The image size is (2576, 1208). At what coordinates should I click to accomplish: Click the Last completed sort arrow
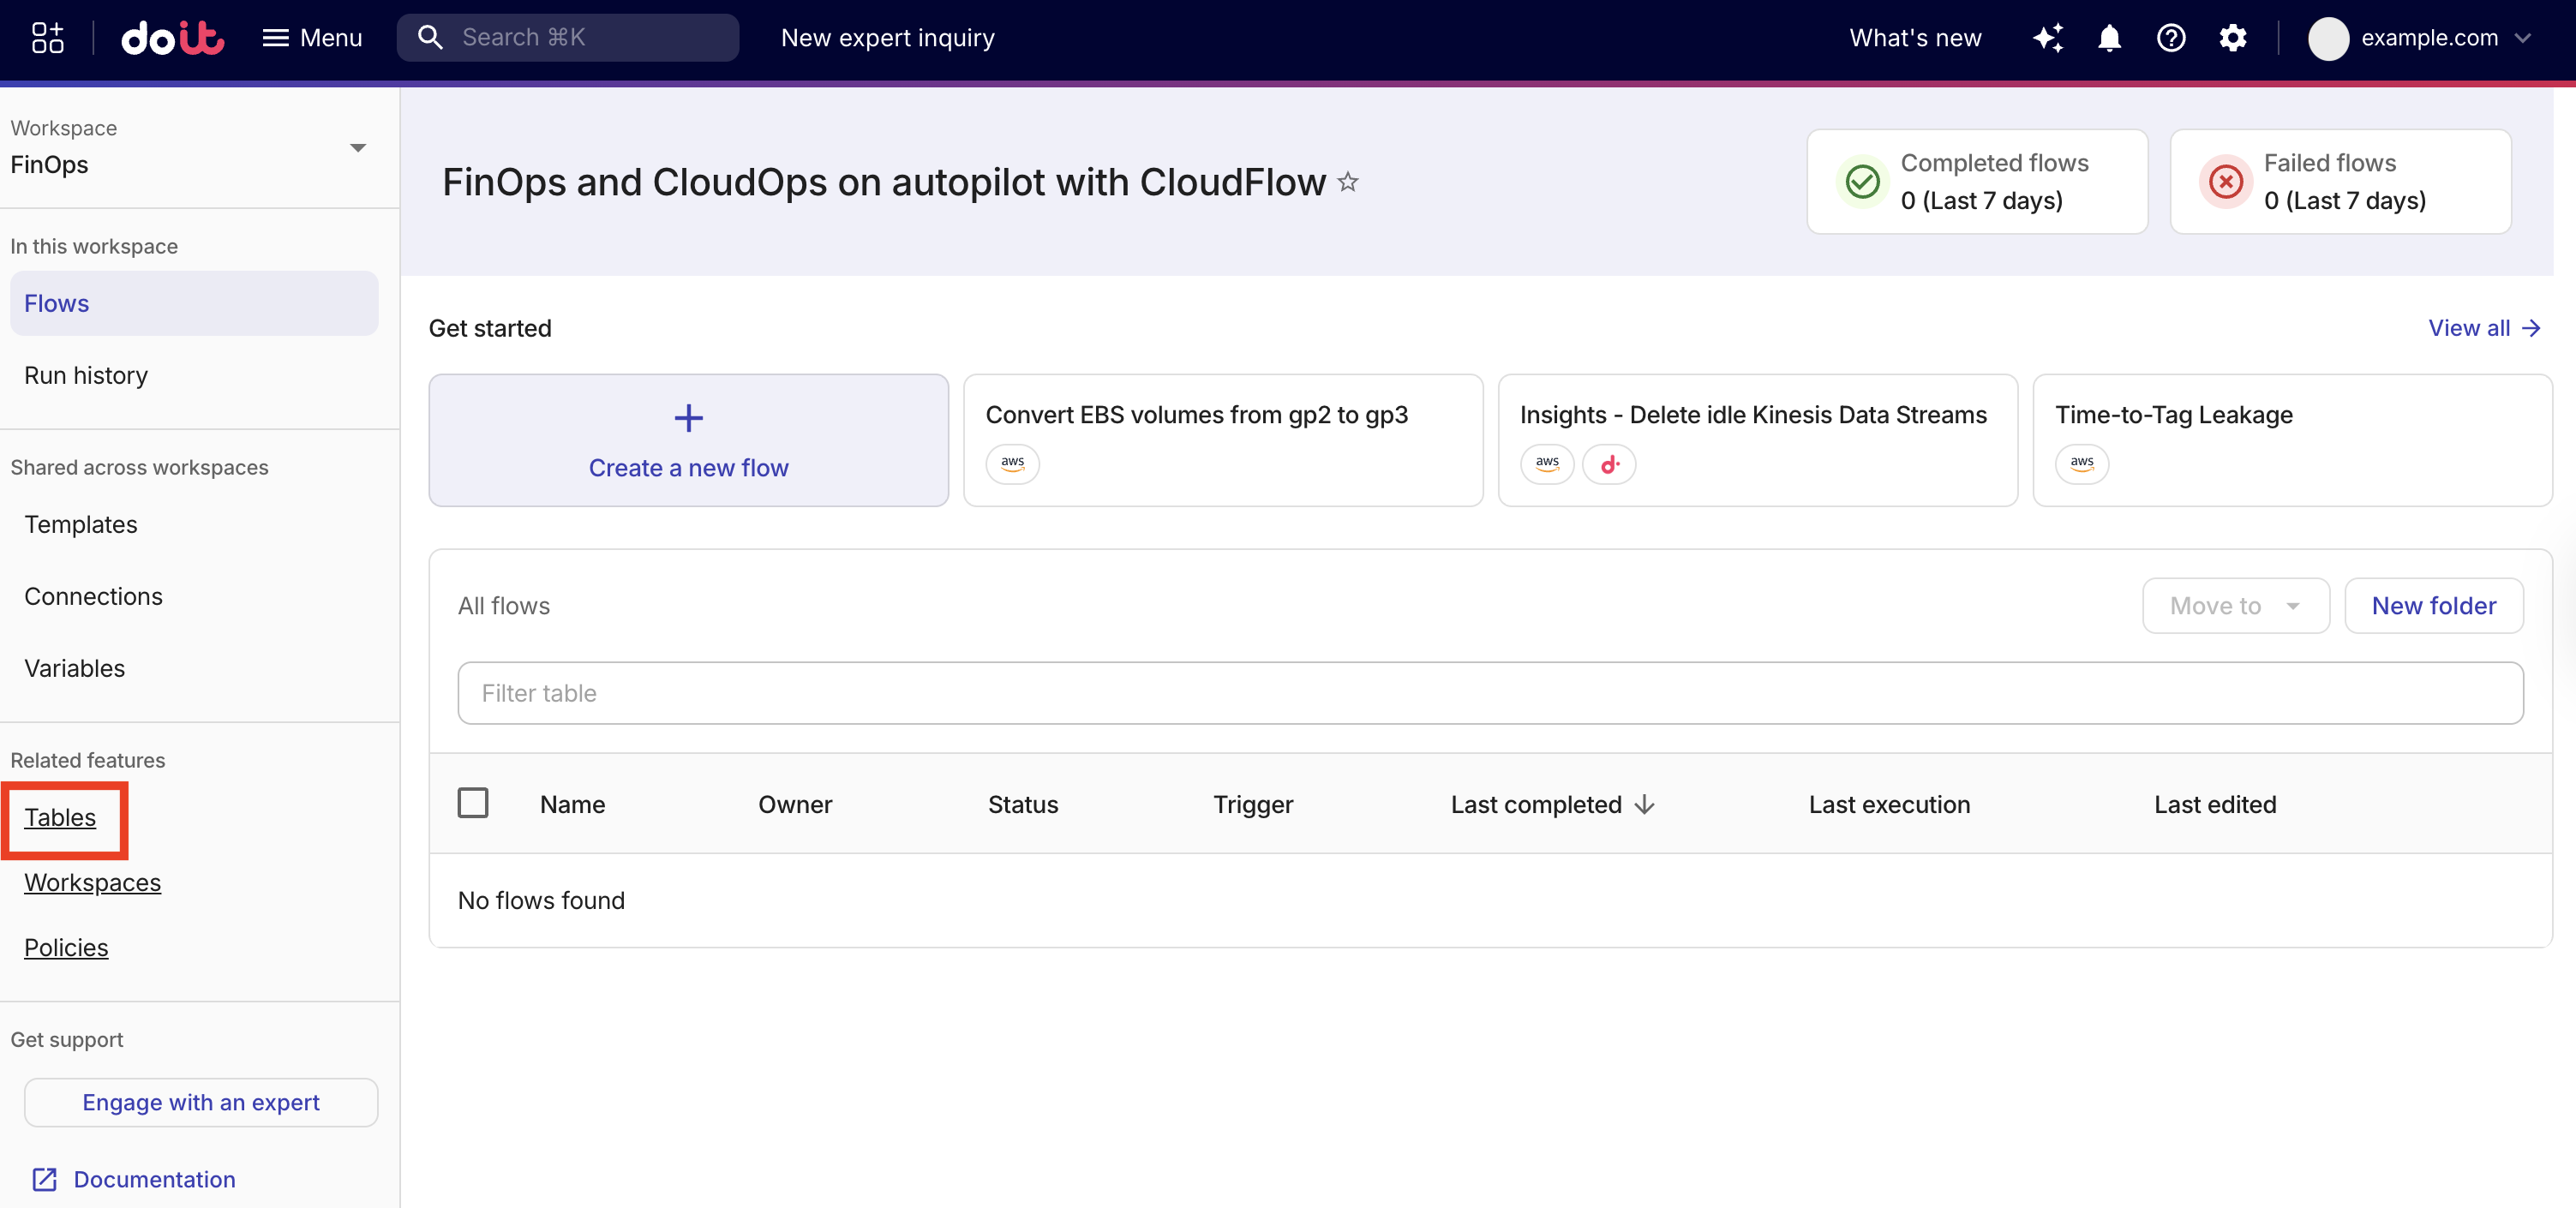pos(1645,805)
